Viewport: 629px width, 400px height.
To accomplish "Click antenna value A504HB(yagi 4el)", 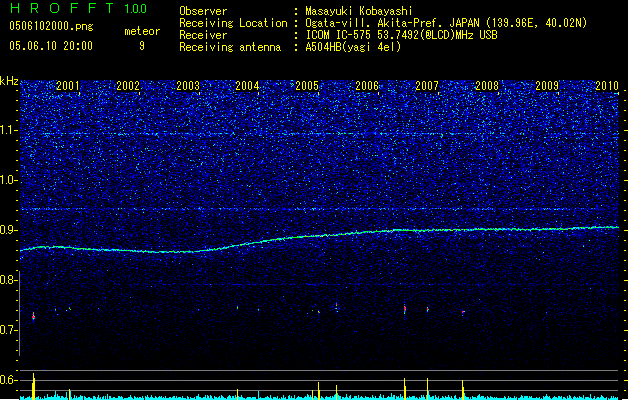I will pos(353,47).
